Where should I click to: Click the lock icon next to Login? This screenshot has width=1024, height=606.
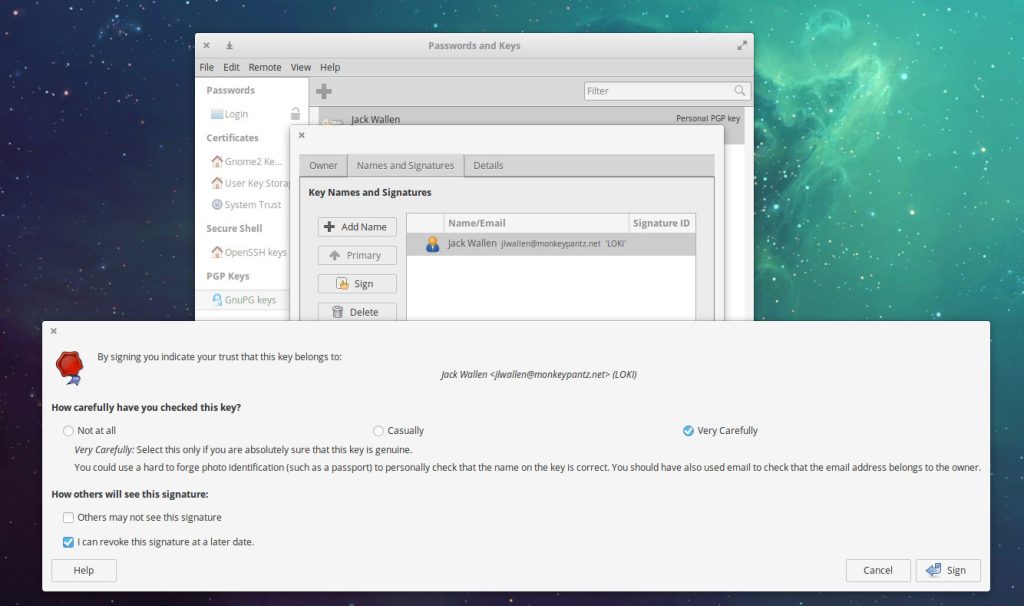tap(295, 114)
